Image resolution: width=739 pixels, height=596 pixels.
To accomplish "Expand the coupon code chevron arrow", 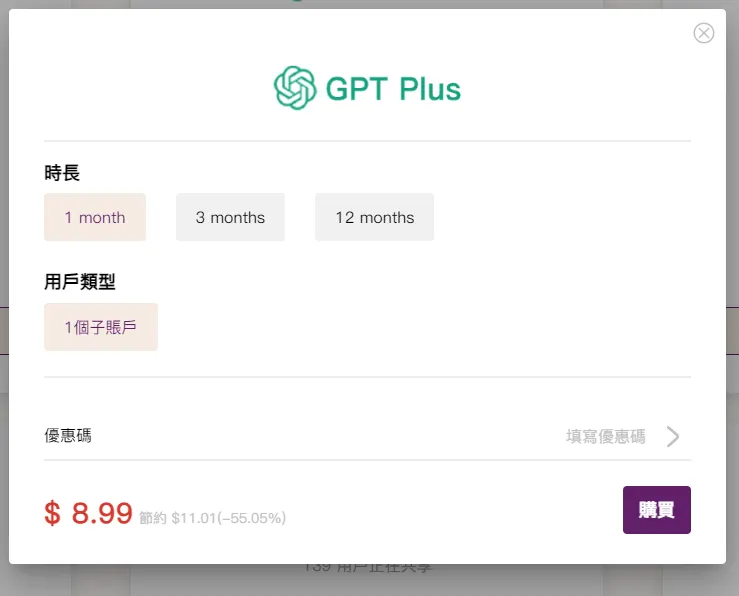I will click(673, 436).
